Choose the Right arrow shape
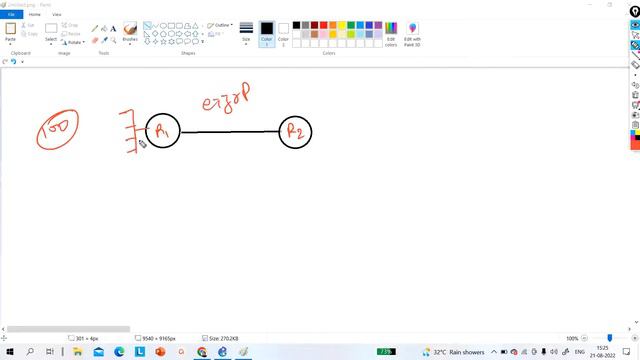This screenshot has width=640, height=360. click(179, 34)
